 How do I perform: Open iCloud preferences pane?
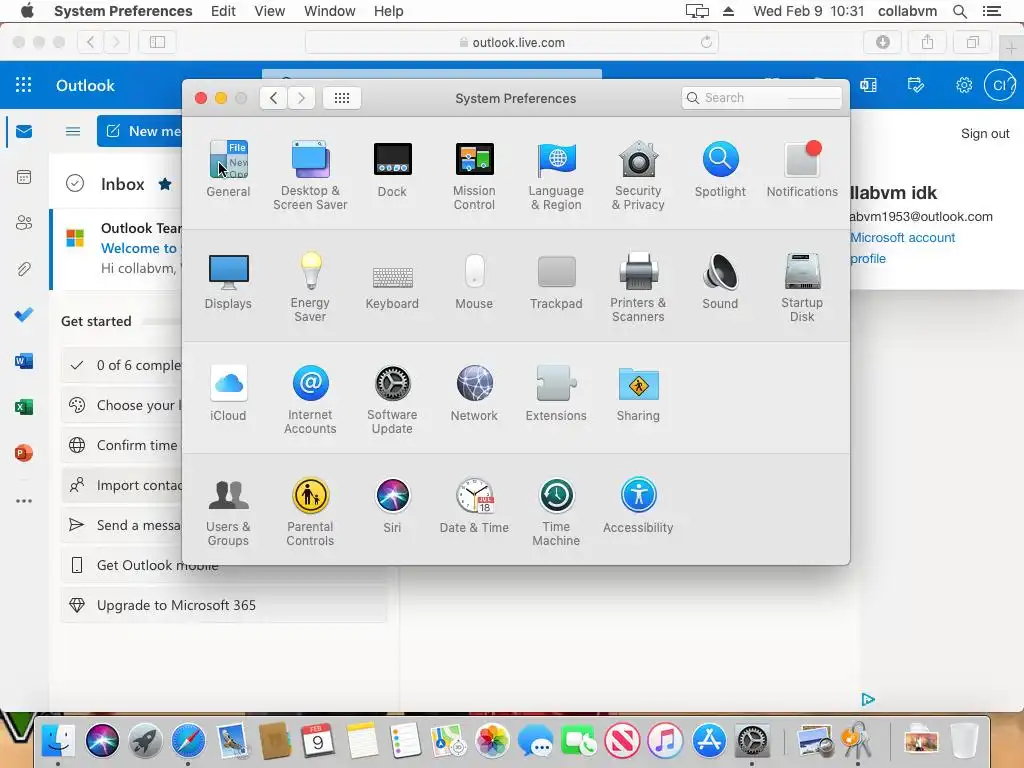tap(228, 393)
